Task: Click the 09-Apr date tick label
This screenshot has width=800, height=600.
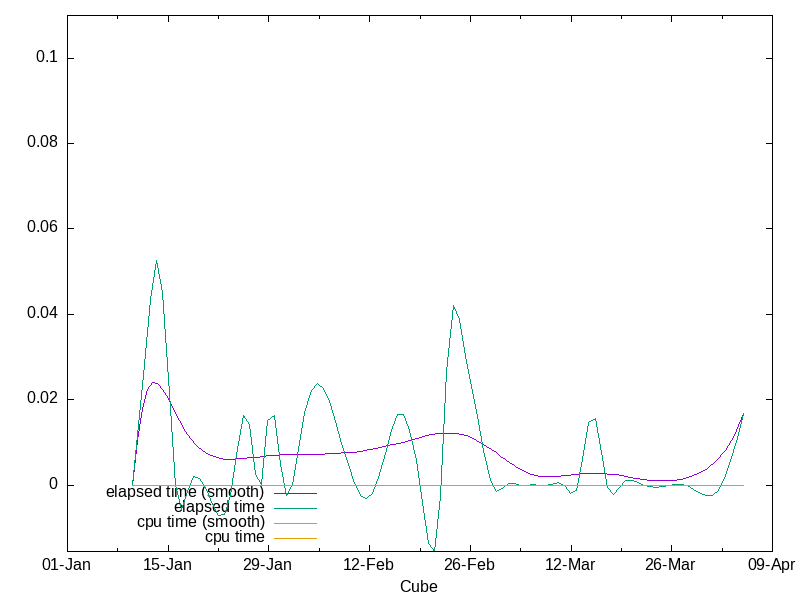Action: click(770, 565)
